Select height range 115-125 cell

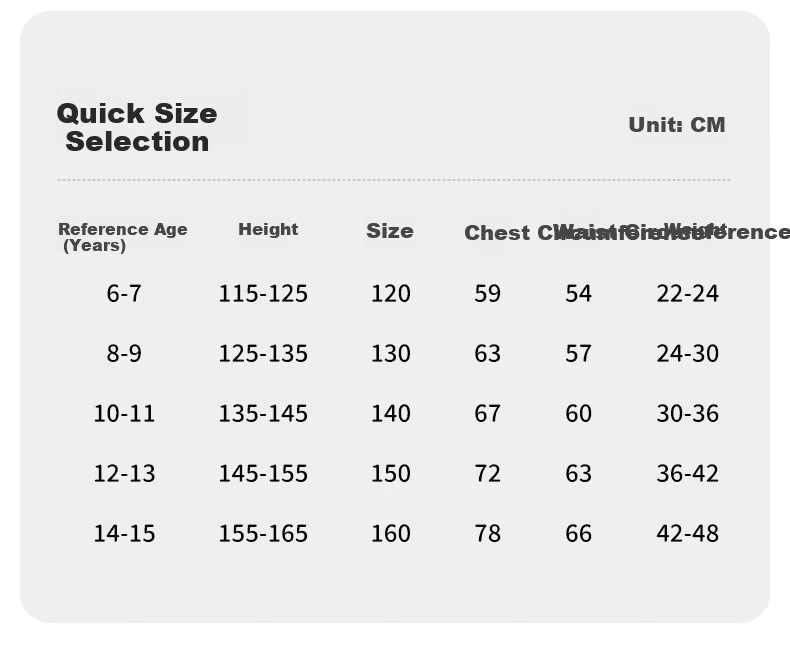[x=263, y=294]
